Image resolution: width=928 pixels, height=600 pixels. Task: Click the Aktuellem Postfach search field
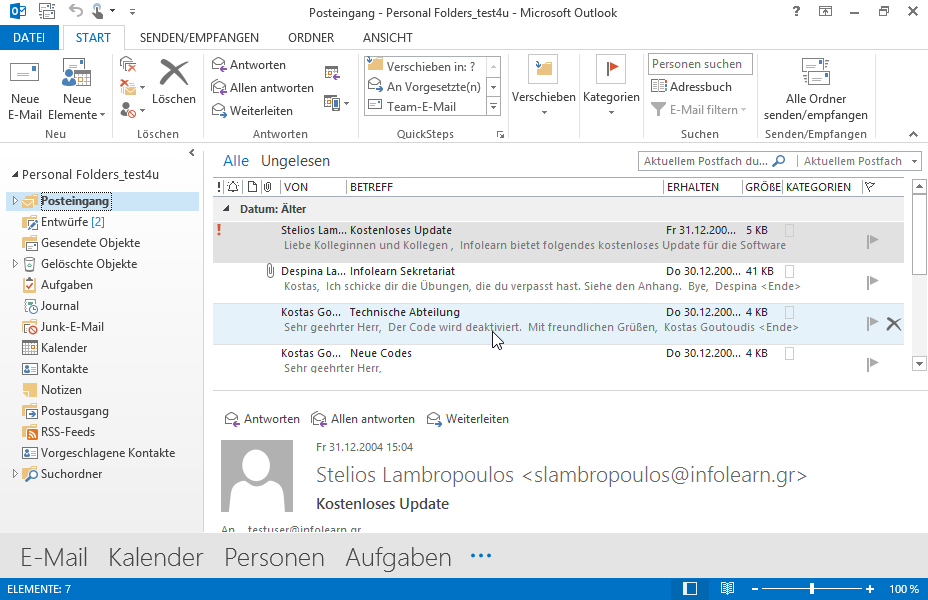(714, 161)
